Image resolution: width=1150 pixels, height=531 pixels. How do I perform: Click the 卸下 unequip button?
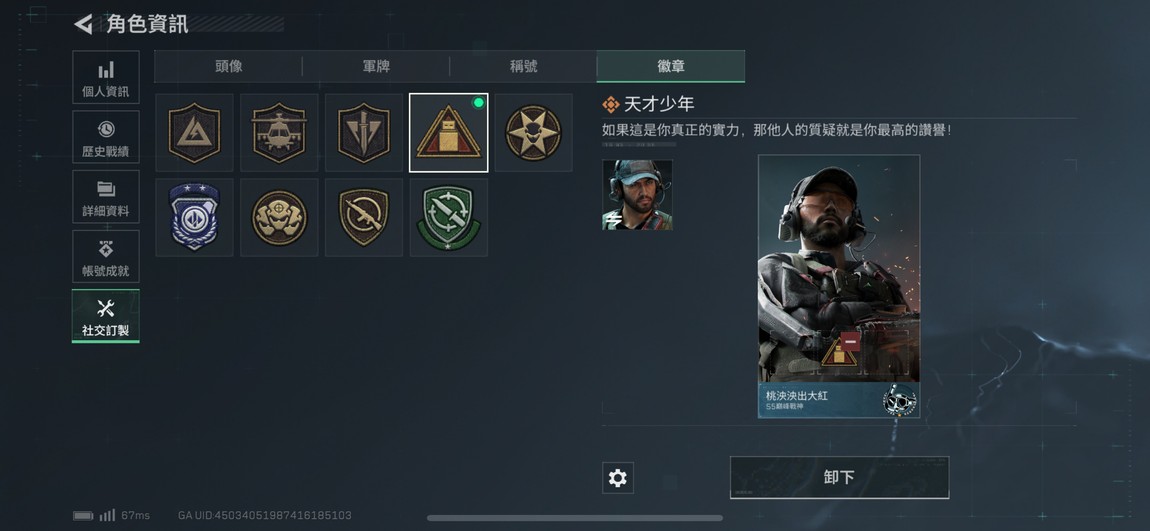tap(839, 477)
